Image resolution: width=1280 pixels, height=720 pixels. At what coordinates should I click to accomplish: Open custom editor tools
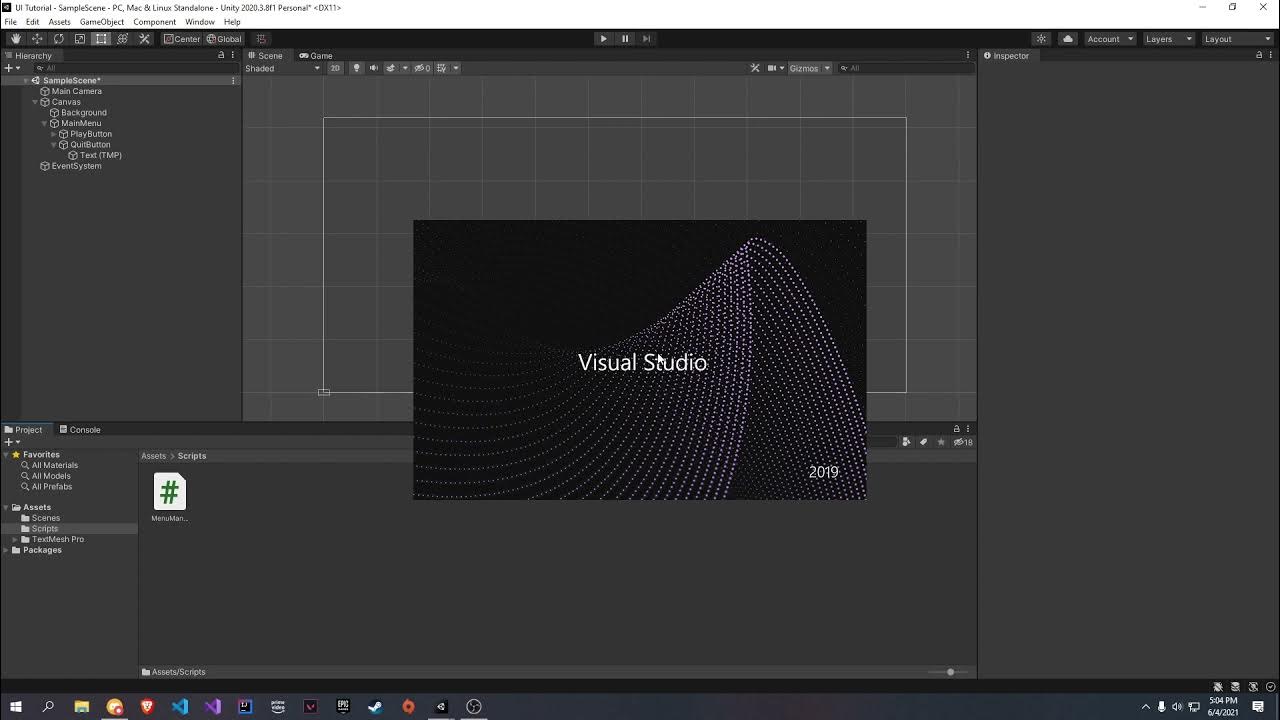(144, 39)
